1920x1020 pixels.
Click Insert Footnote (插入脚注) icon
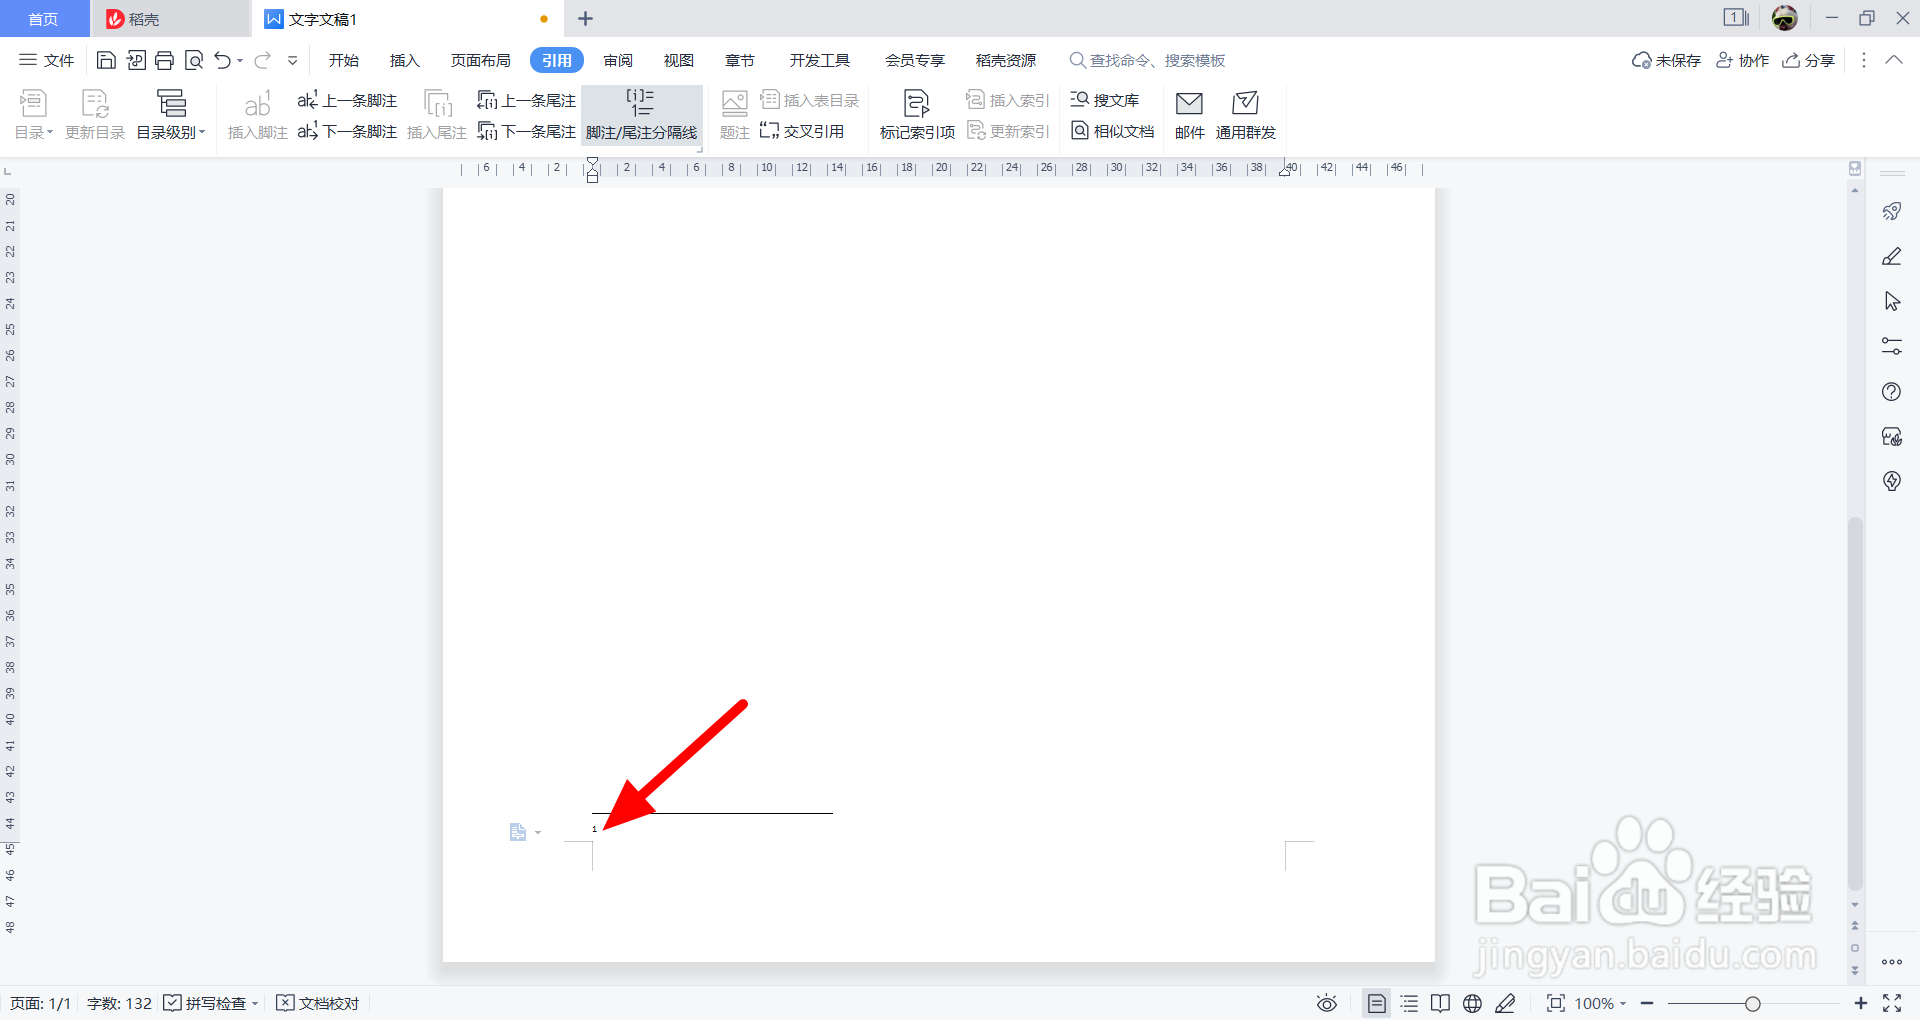point(257,114)
